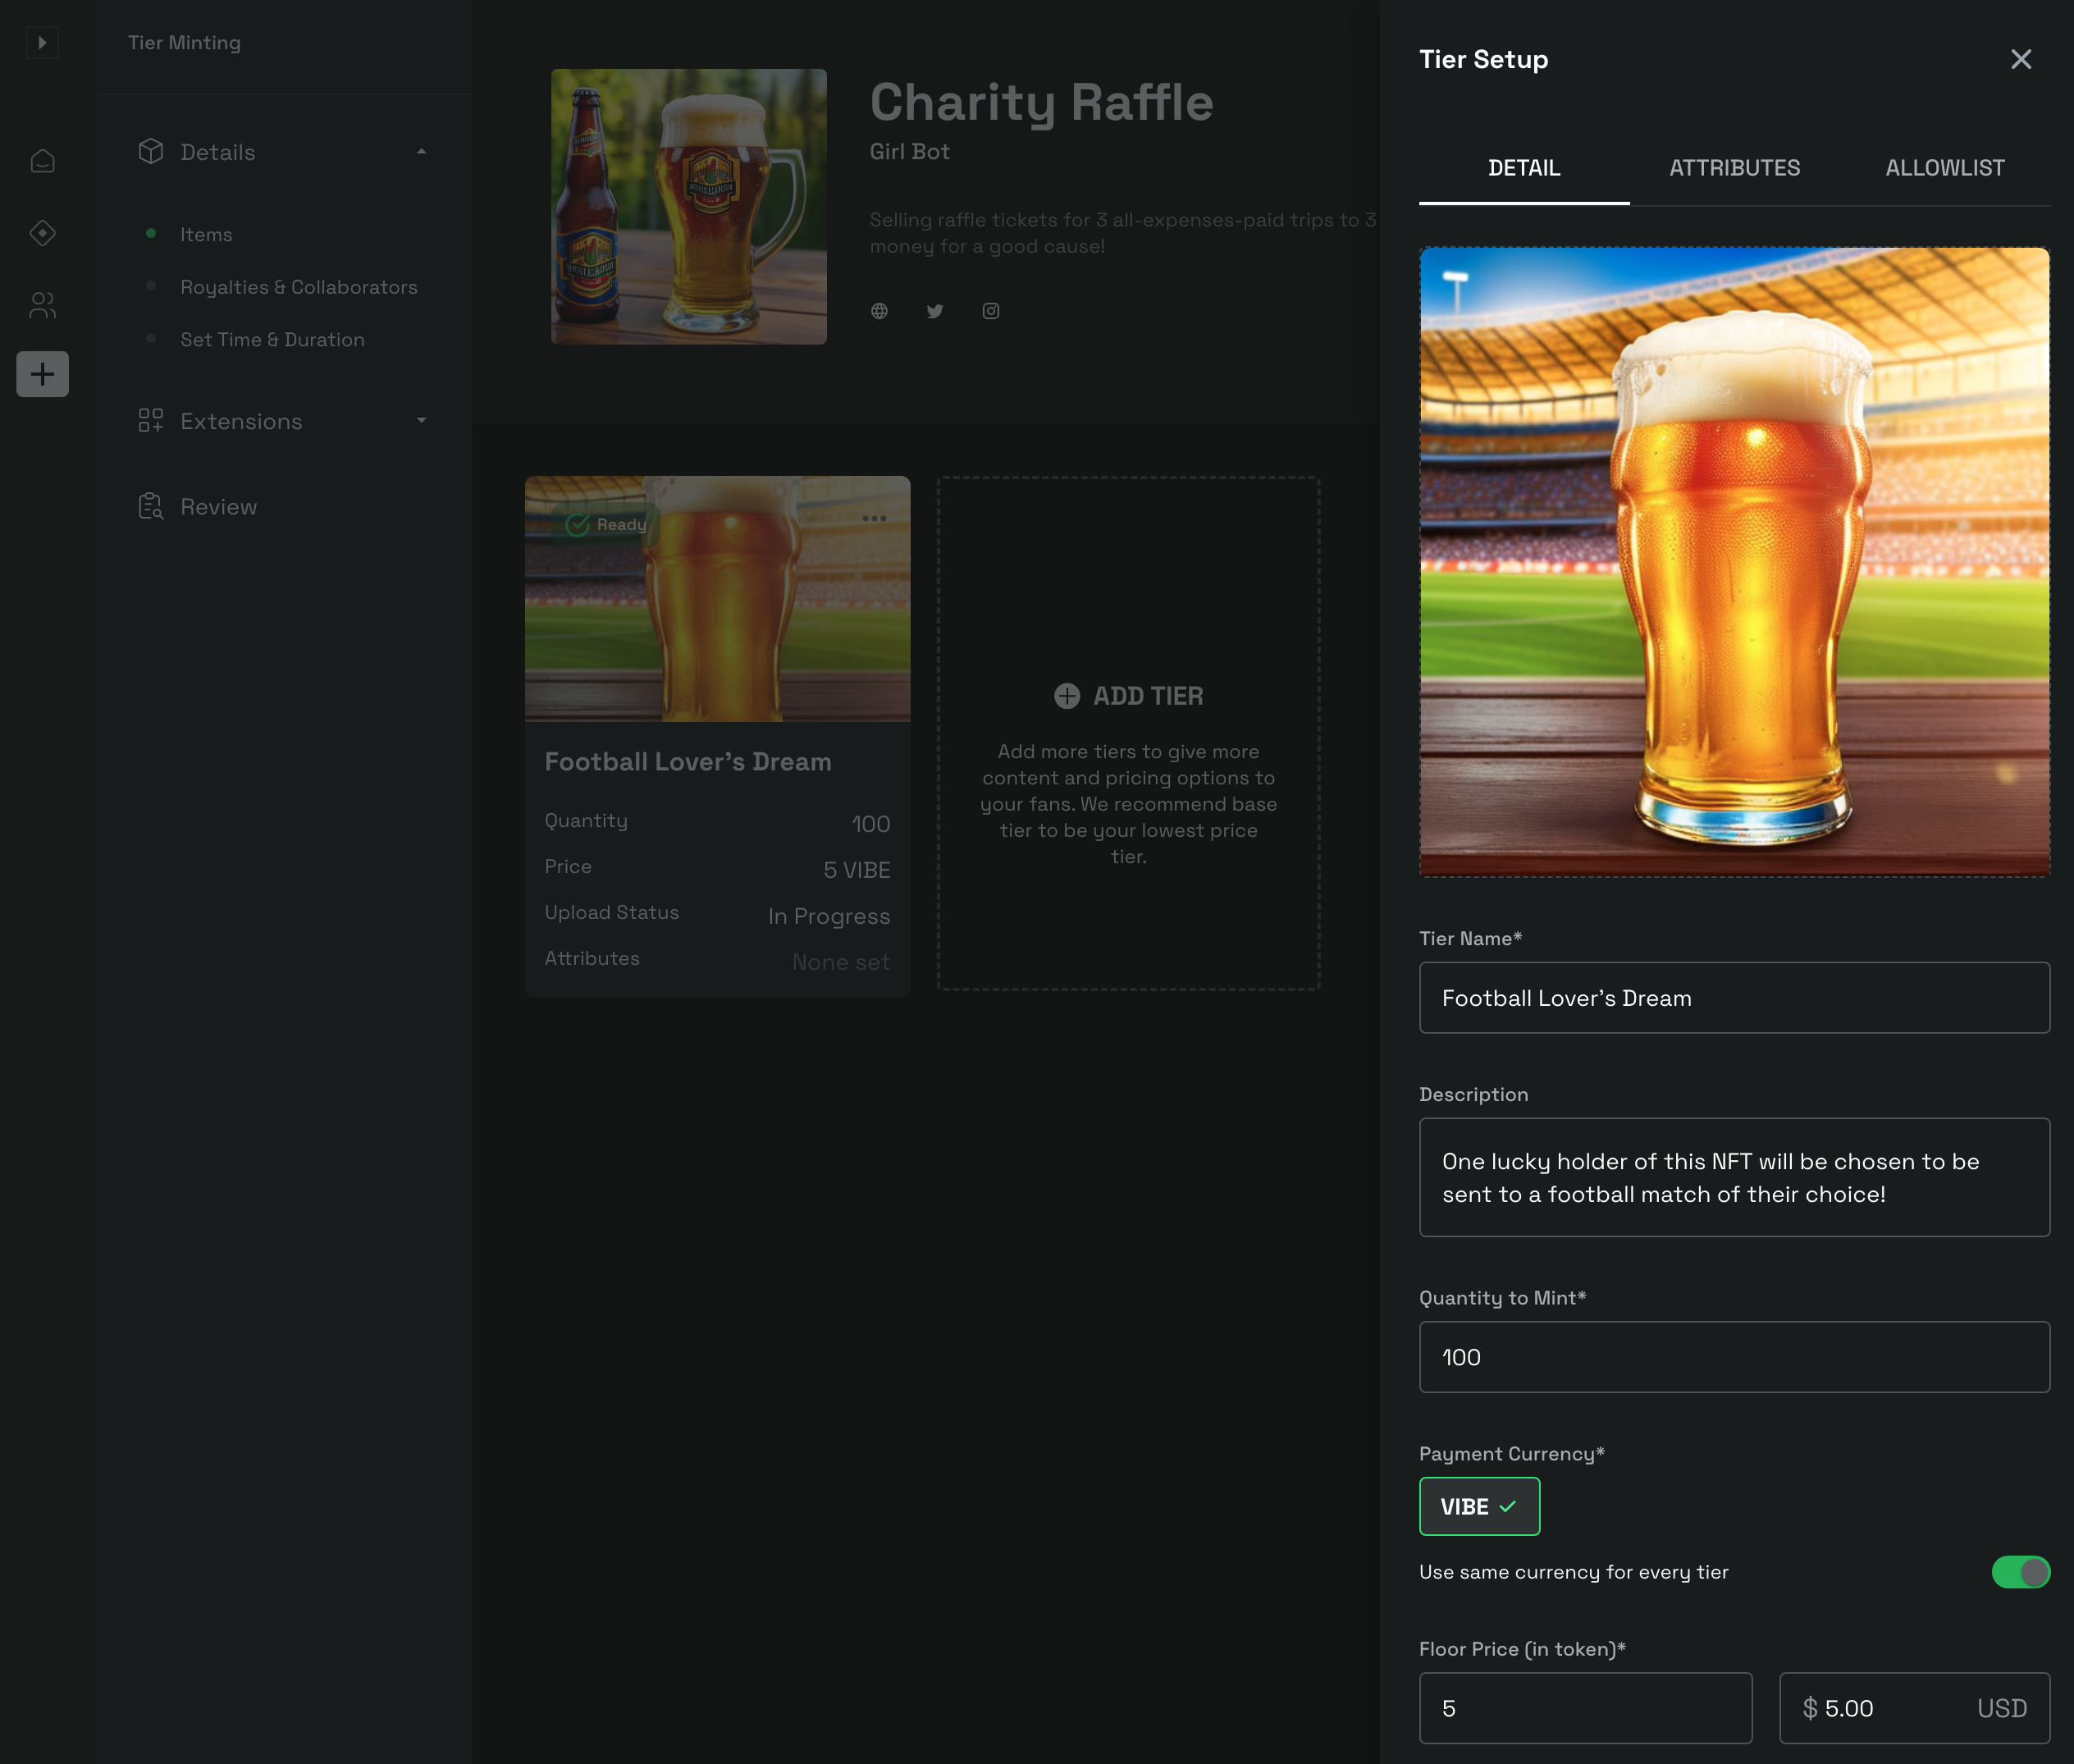
Task: Expand the sidebar with the arrow icon
Action: pyautogui.click(x=42, y=42)
